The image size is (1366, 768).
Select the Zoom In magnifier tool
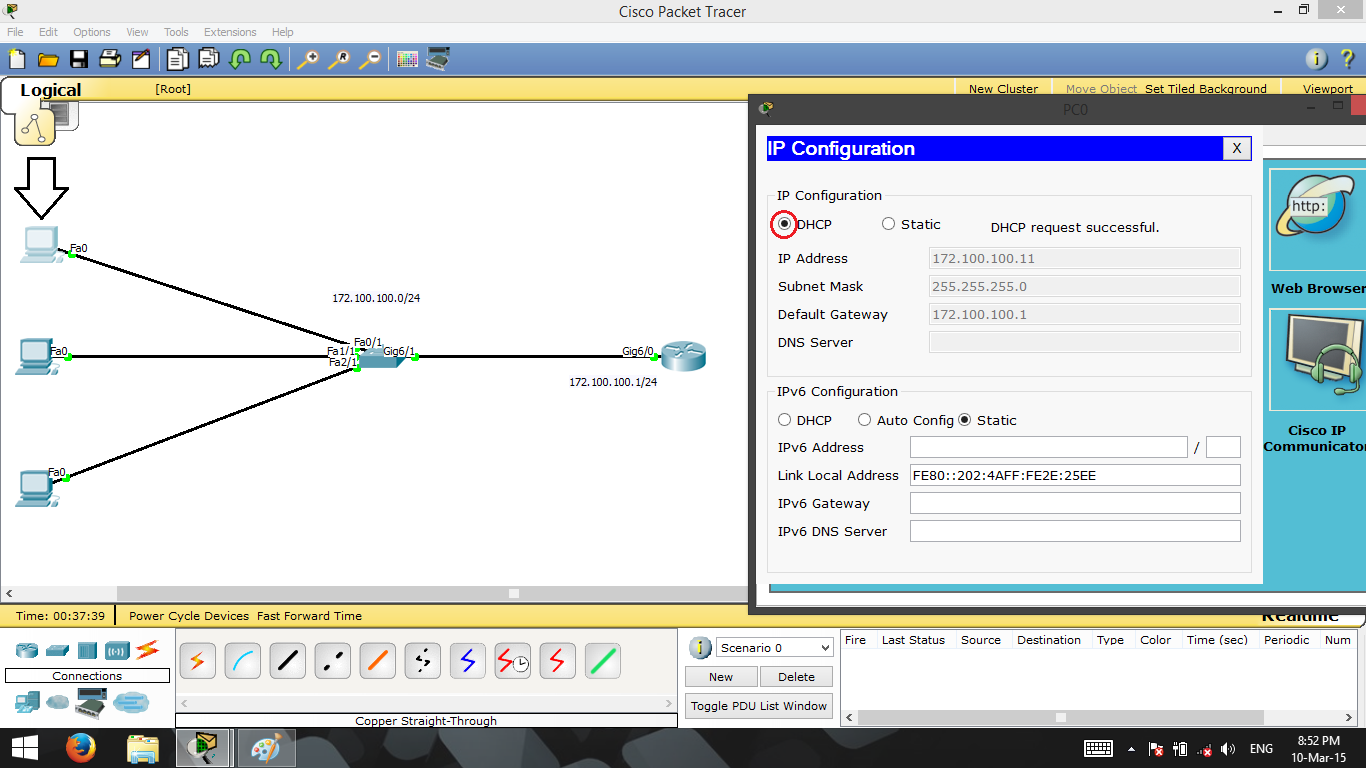(x=310, y=58)
